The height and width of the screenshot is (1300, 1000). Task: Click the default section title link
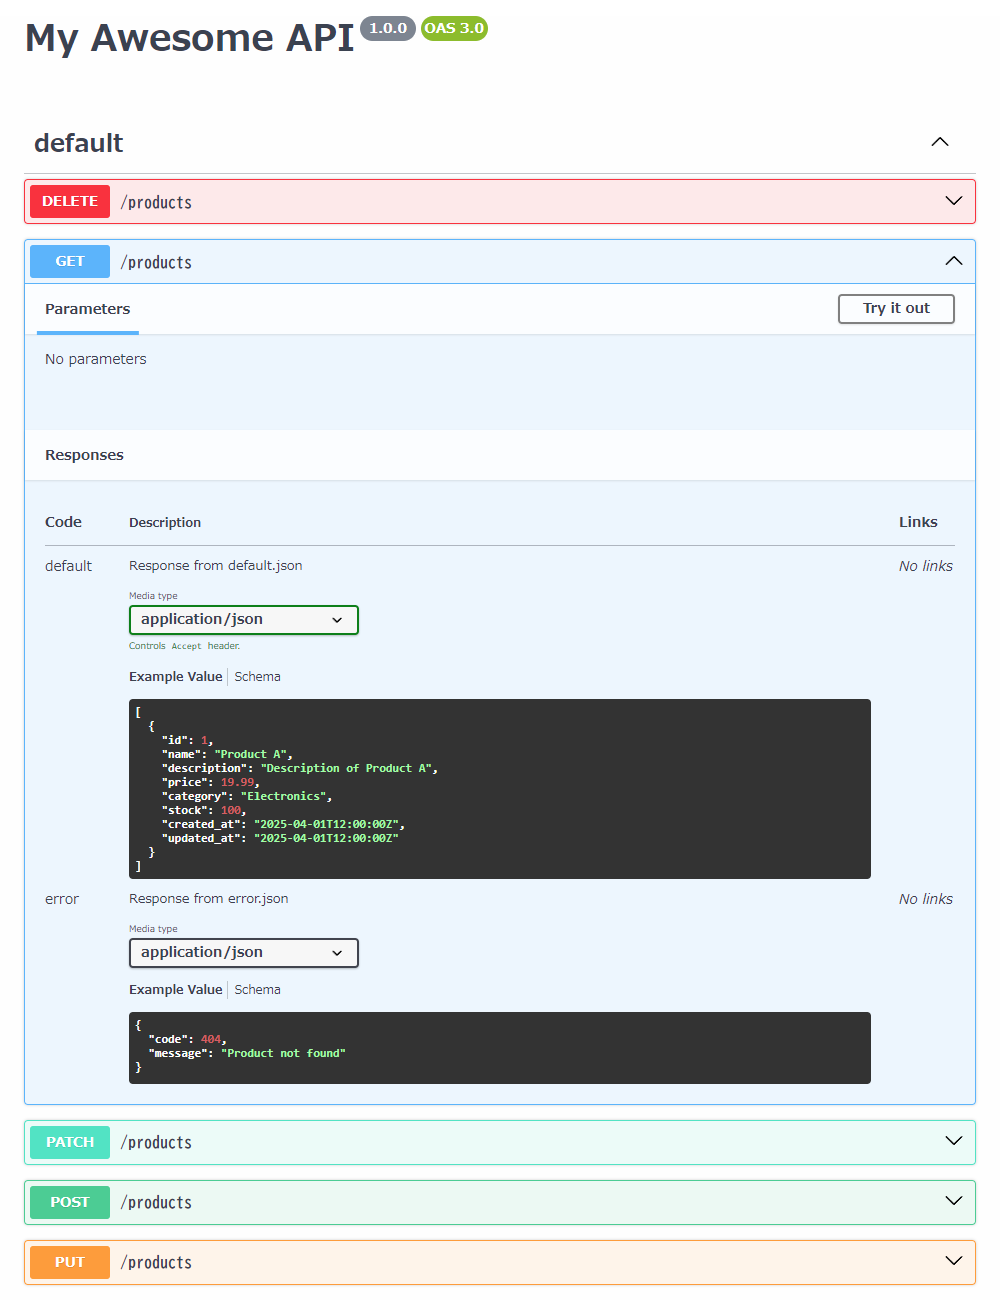(x=79, y=143)
